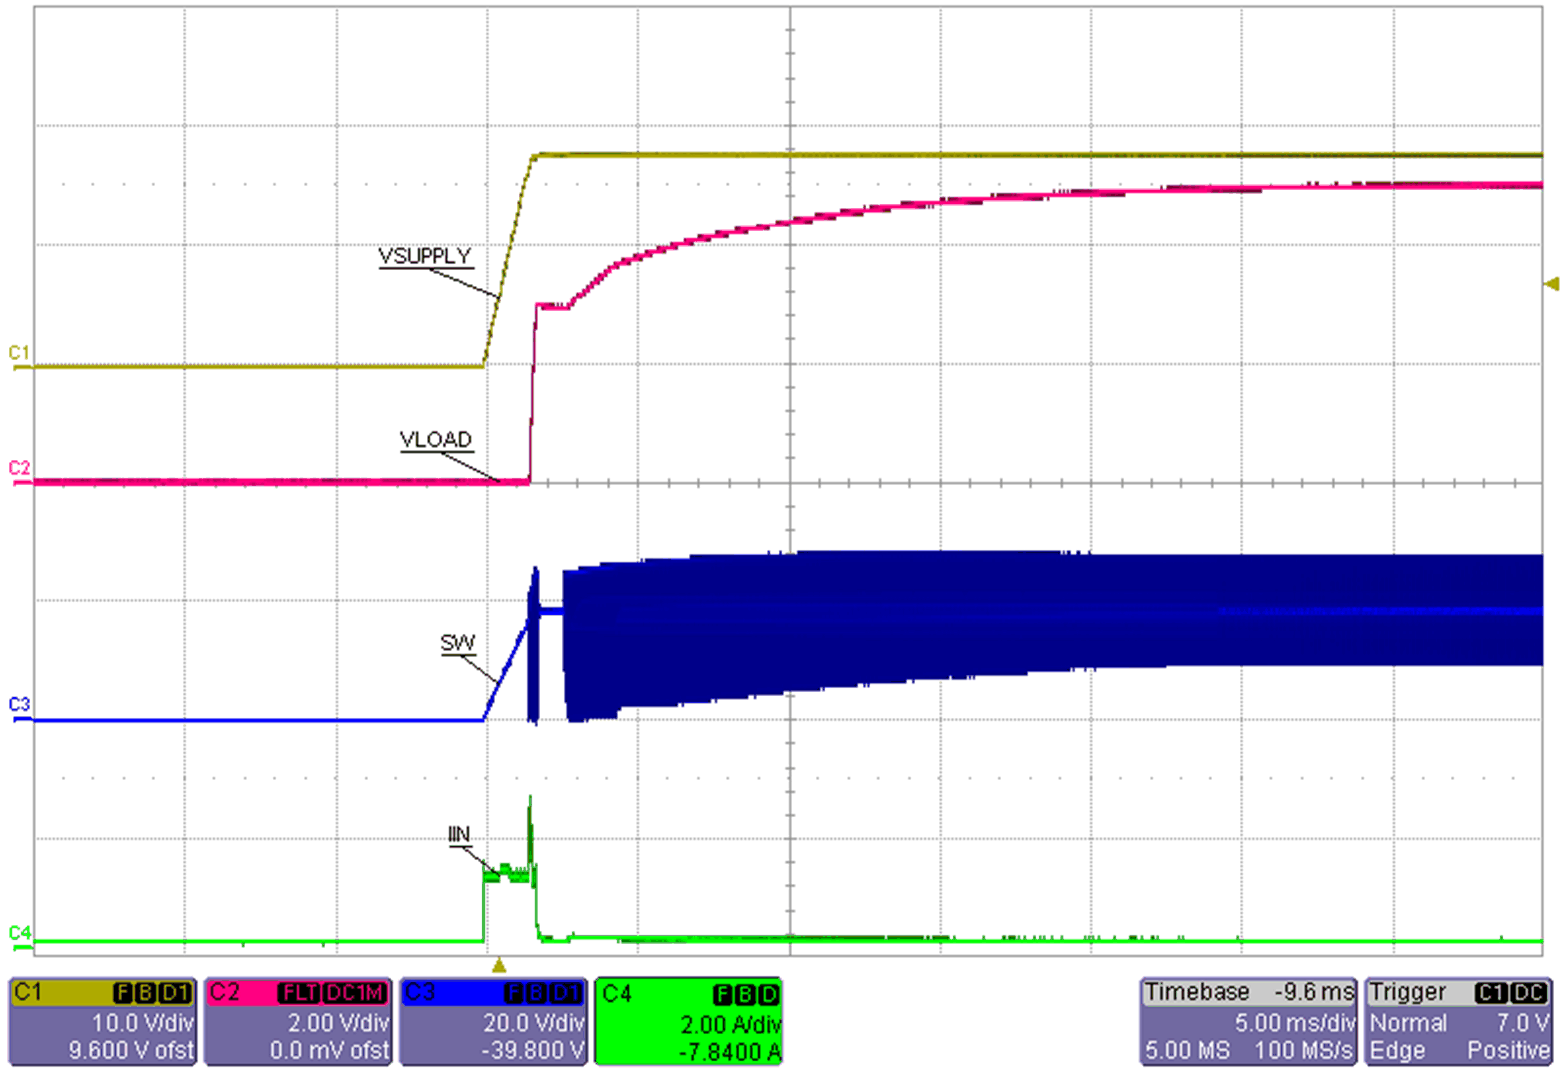Select the green C4 channel descriptor box
Viewport: 1563px width, 1068px height.
(689, 1021)
